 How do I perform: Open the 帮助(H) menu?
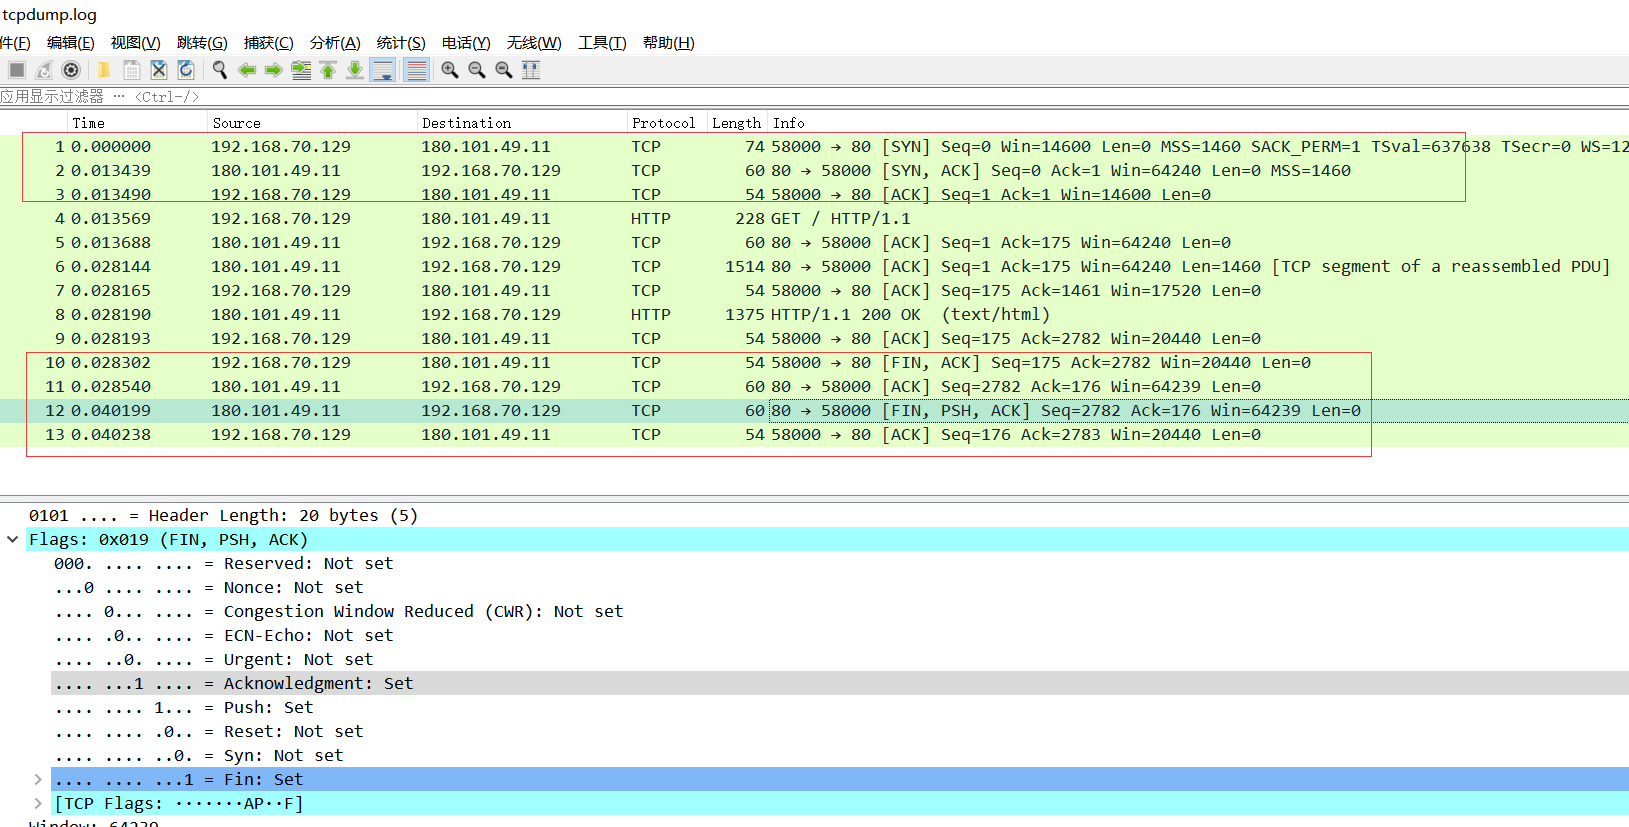pos(669,43)
